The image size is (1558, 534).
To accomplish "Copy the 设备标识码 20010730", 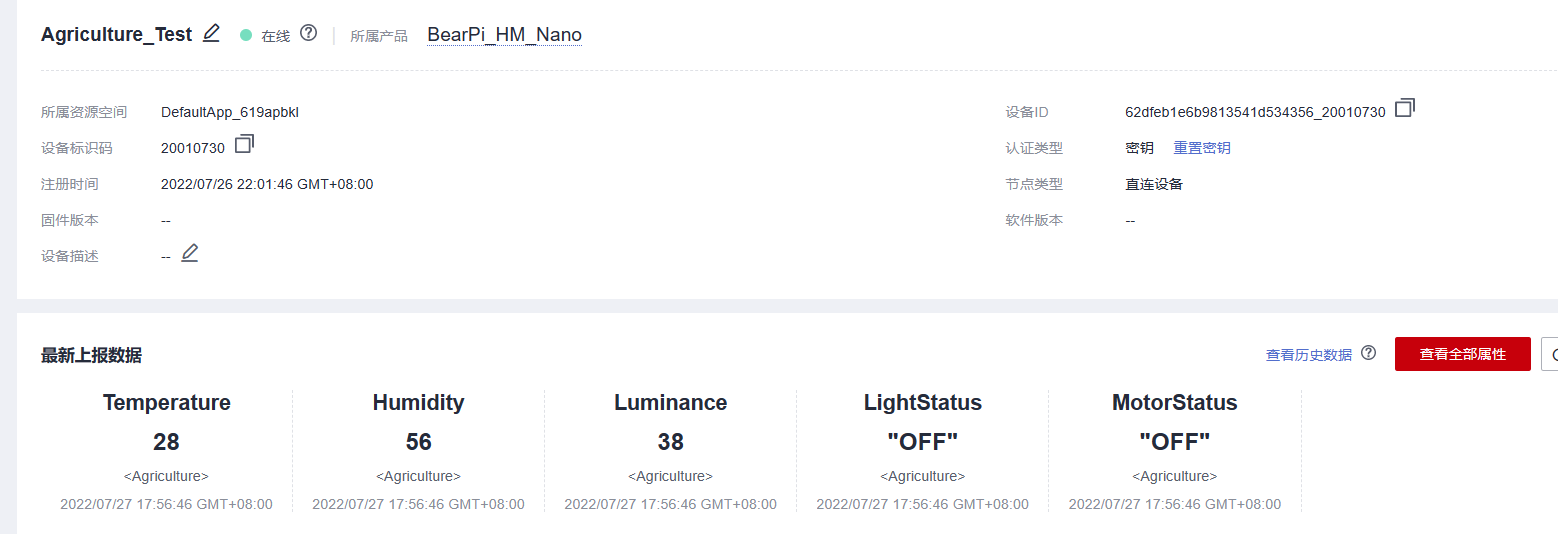I will click(245, 145).
